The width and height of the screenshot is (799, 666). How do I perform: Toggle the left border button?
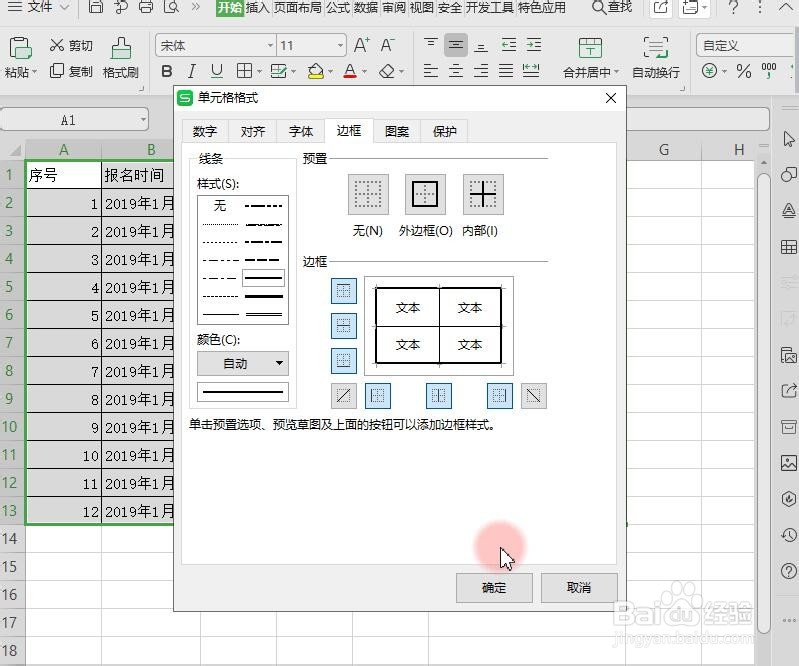(378, 395)
